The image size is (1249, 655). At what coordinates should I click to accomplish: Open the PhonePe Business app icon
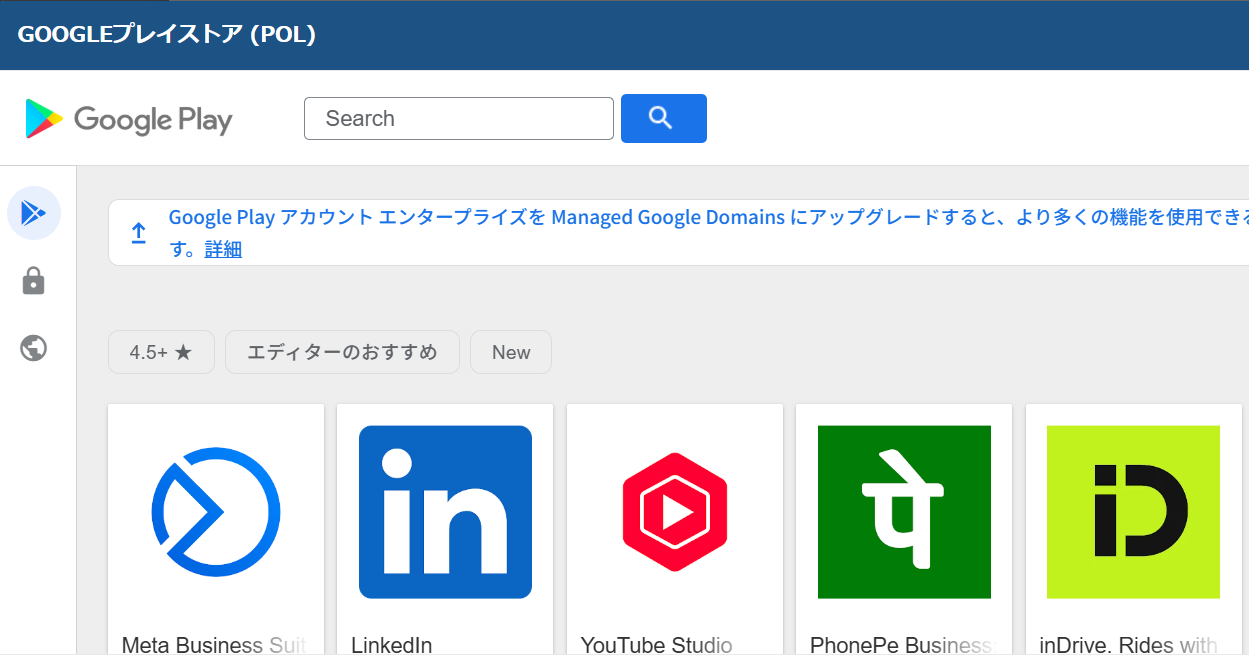click(904, 512)
